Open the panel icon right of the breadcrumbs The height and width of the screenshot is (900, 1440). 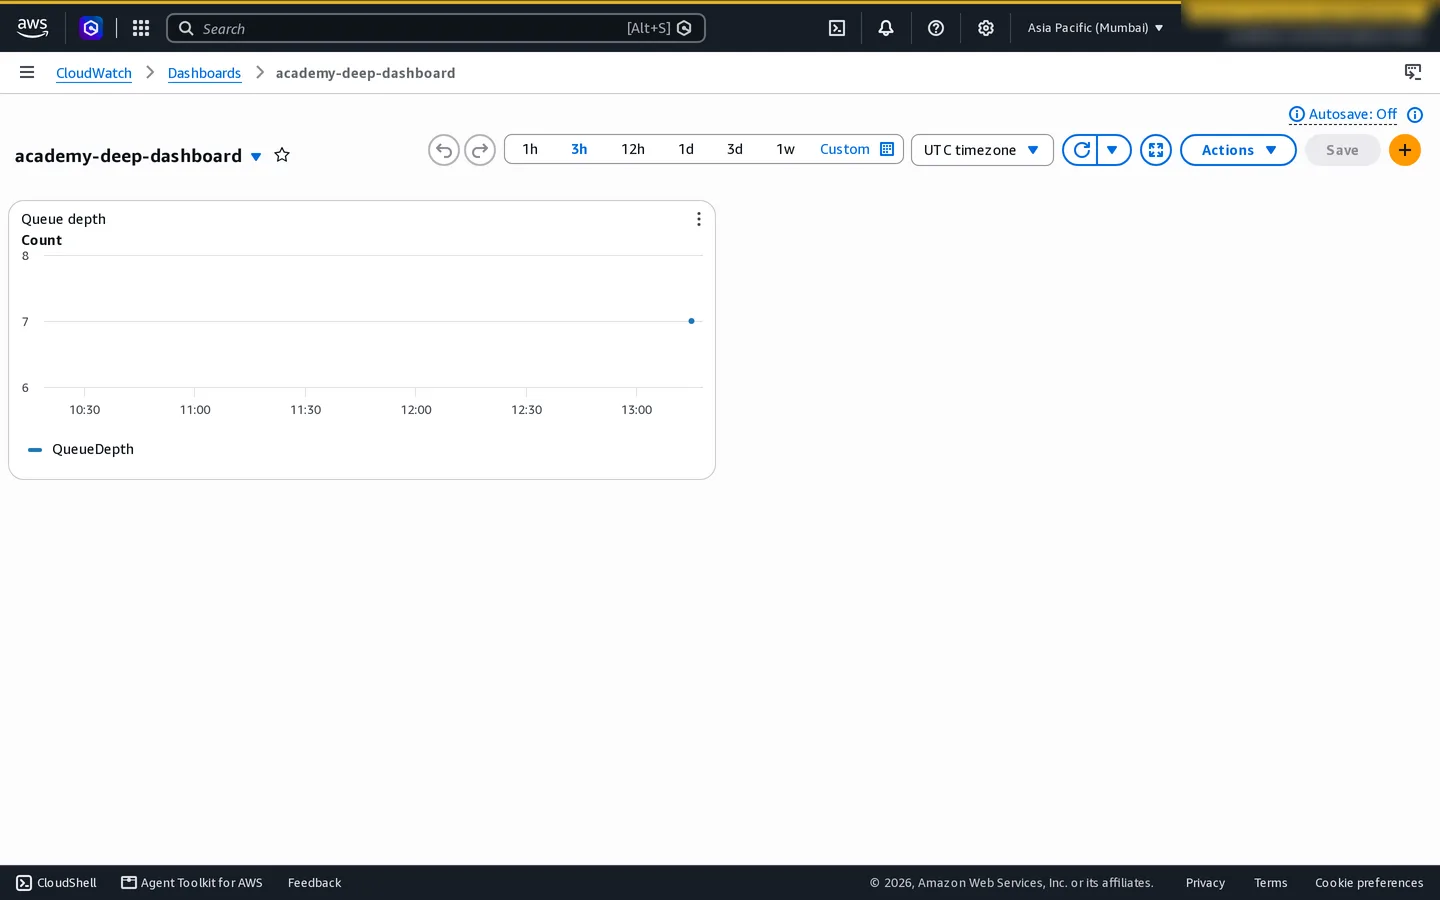tap(1413, 72)
